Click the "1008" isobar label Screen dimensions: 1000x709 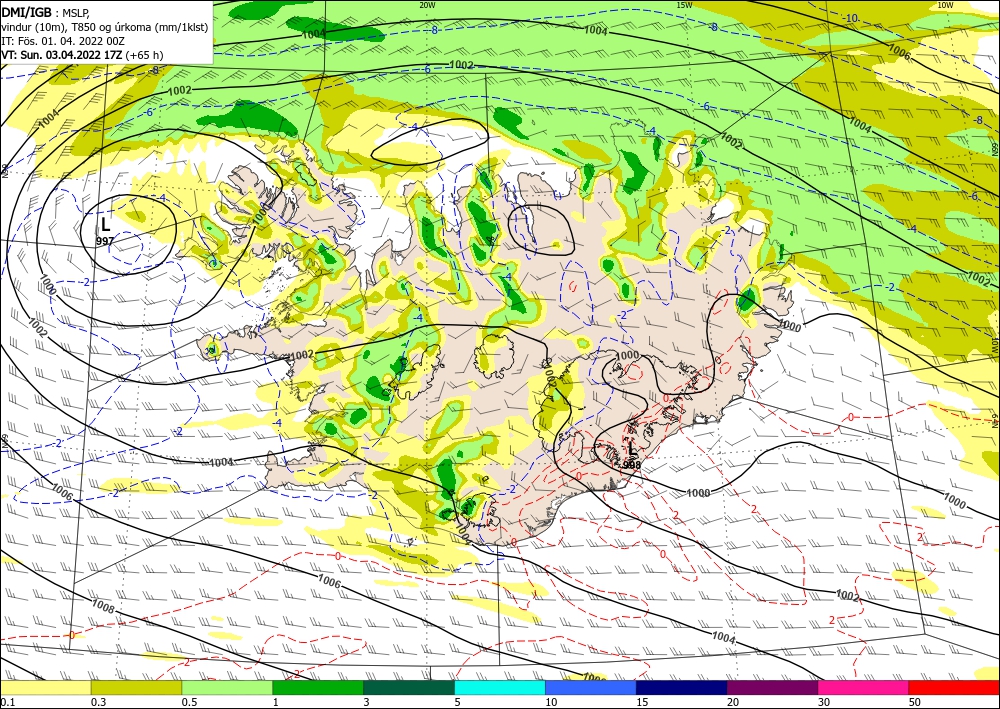[103, 606]
